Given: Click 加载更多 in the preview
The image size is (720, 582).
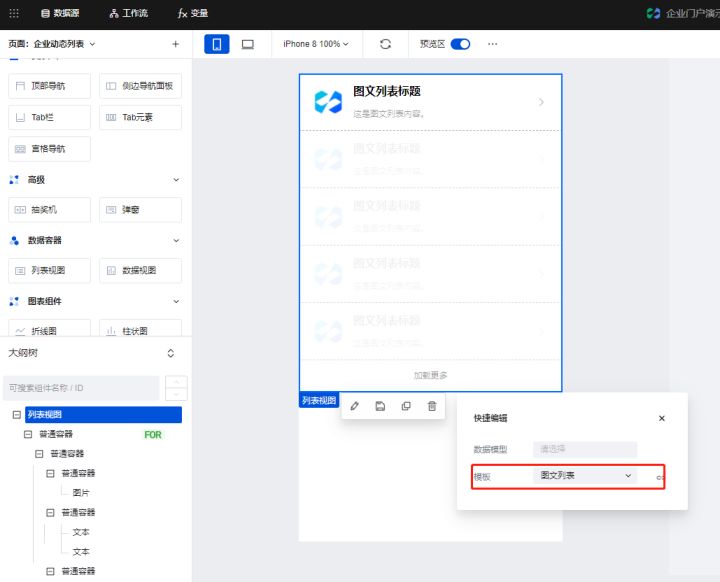Looking at the screenshot, I should pos(430,375).
